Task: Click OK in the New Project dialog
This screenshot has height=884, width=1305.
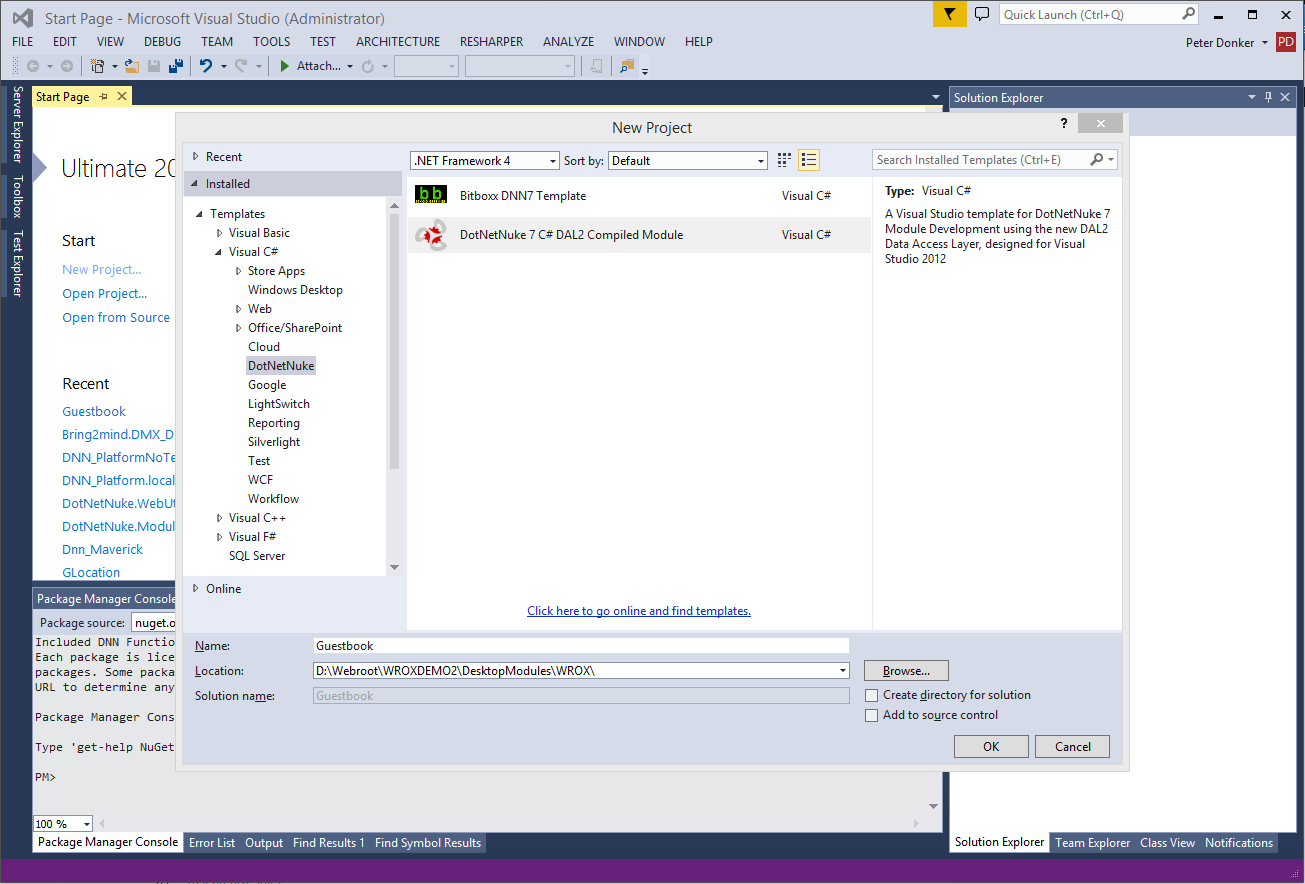Action: (x=991, y=747)
